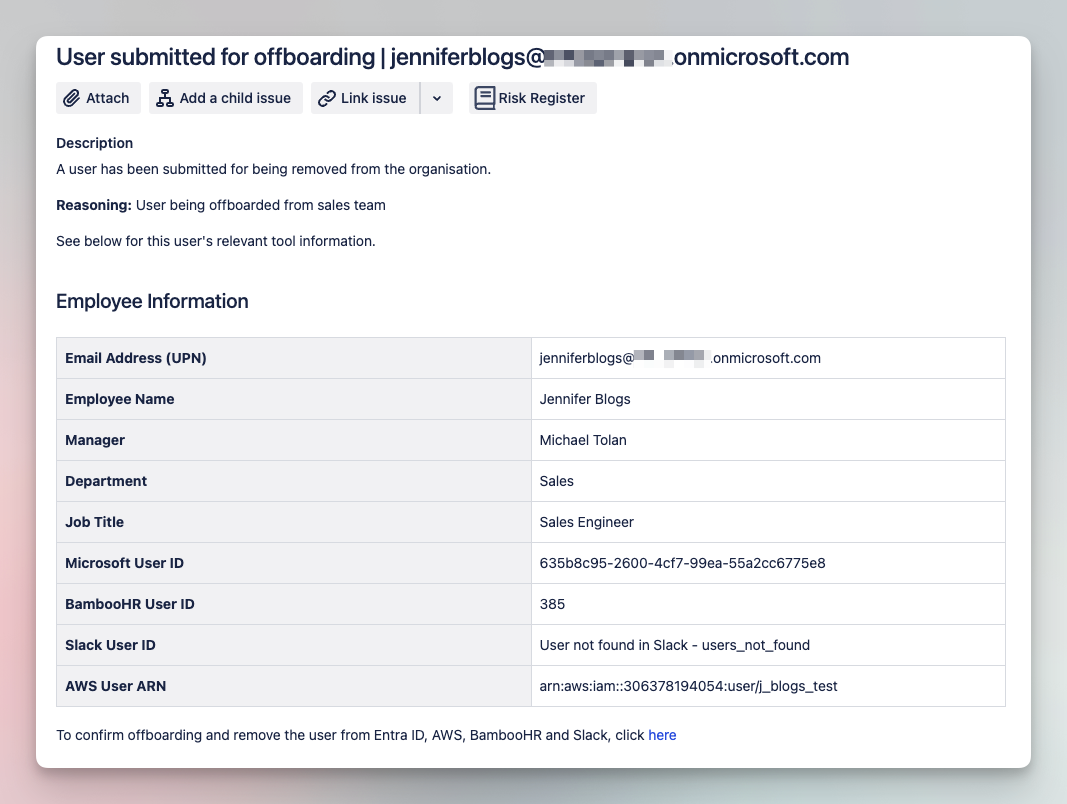Click the Slack user not found cell
1067x804 pixels.
pos(674,645)
